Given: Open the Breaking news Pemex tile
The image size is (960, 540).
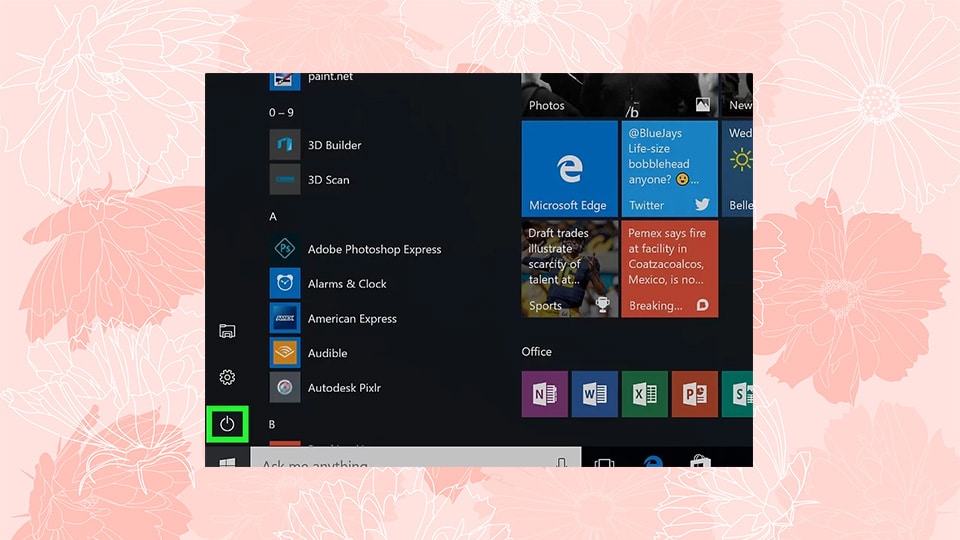Looking at the screenshot, I should click(x=669, y=269).
